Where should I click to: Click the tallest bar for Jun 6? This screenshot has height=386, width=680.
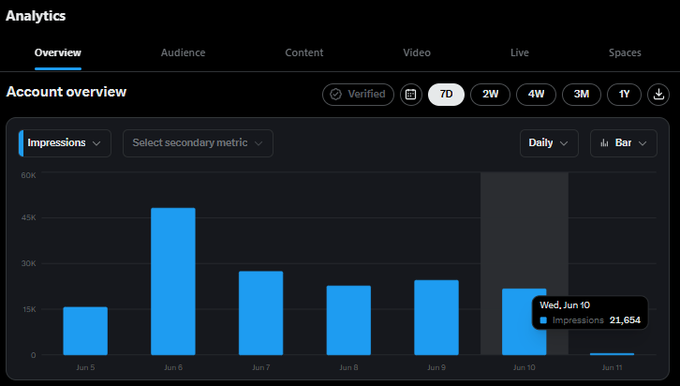[173, 281]
